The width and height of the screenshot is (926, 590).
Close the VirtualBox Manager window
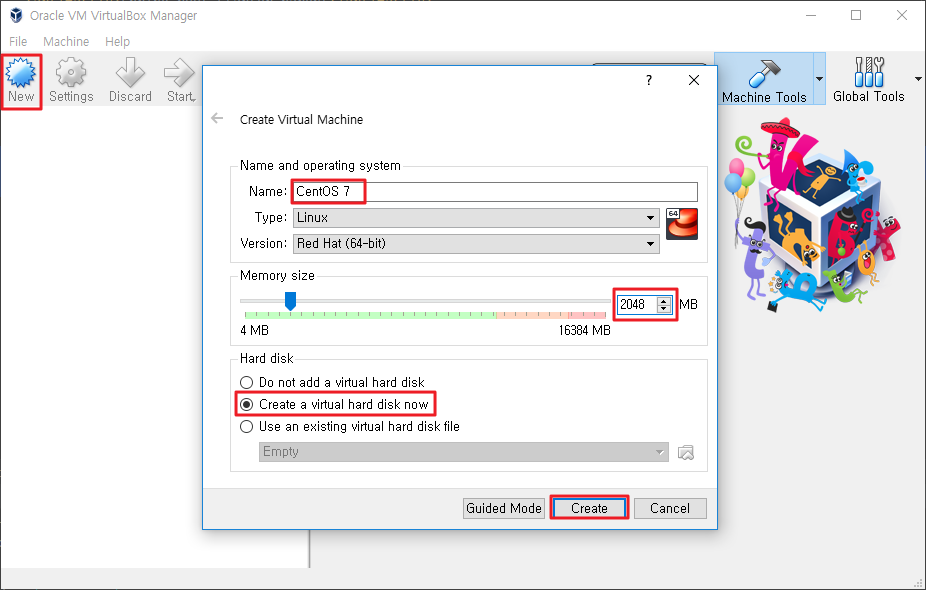(x=902, y=15)
